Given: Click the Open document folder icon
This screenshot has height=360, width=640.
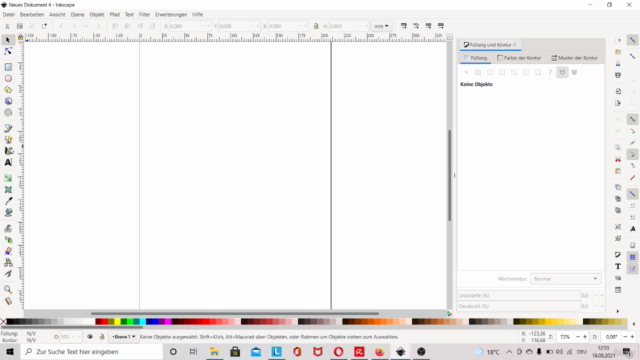Looking at the screenshot, I should pos(618,52).
